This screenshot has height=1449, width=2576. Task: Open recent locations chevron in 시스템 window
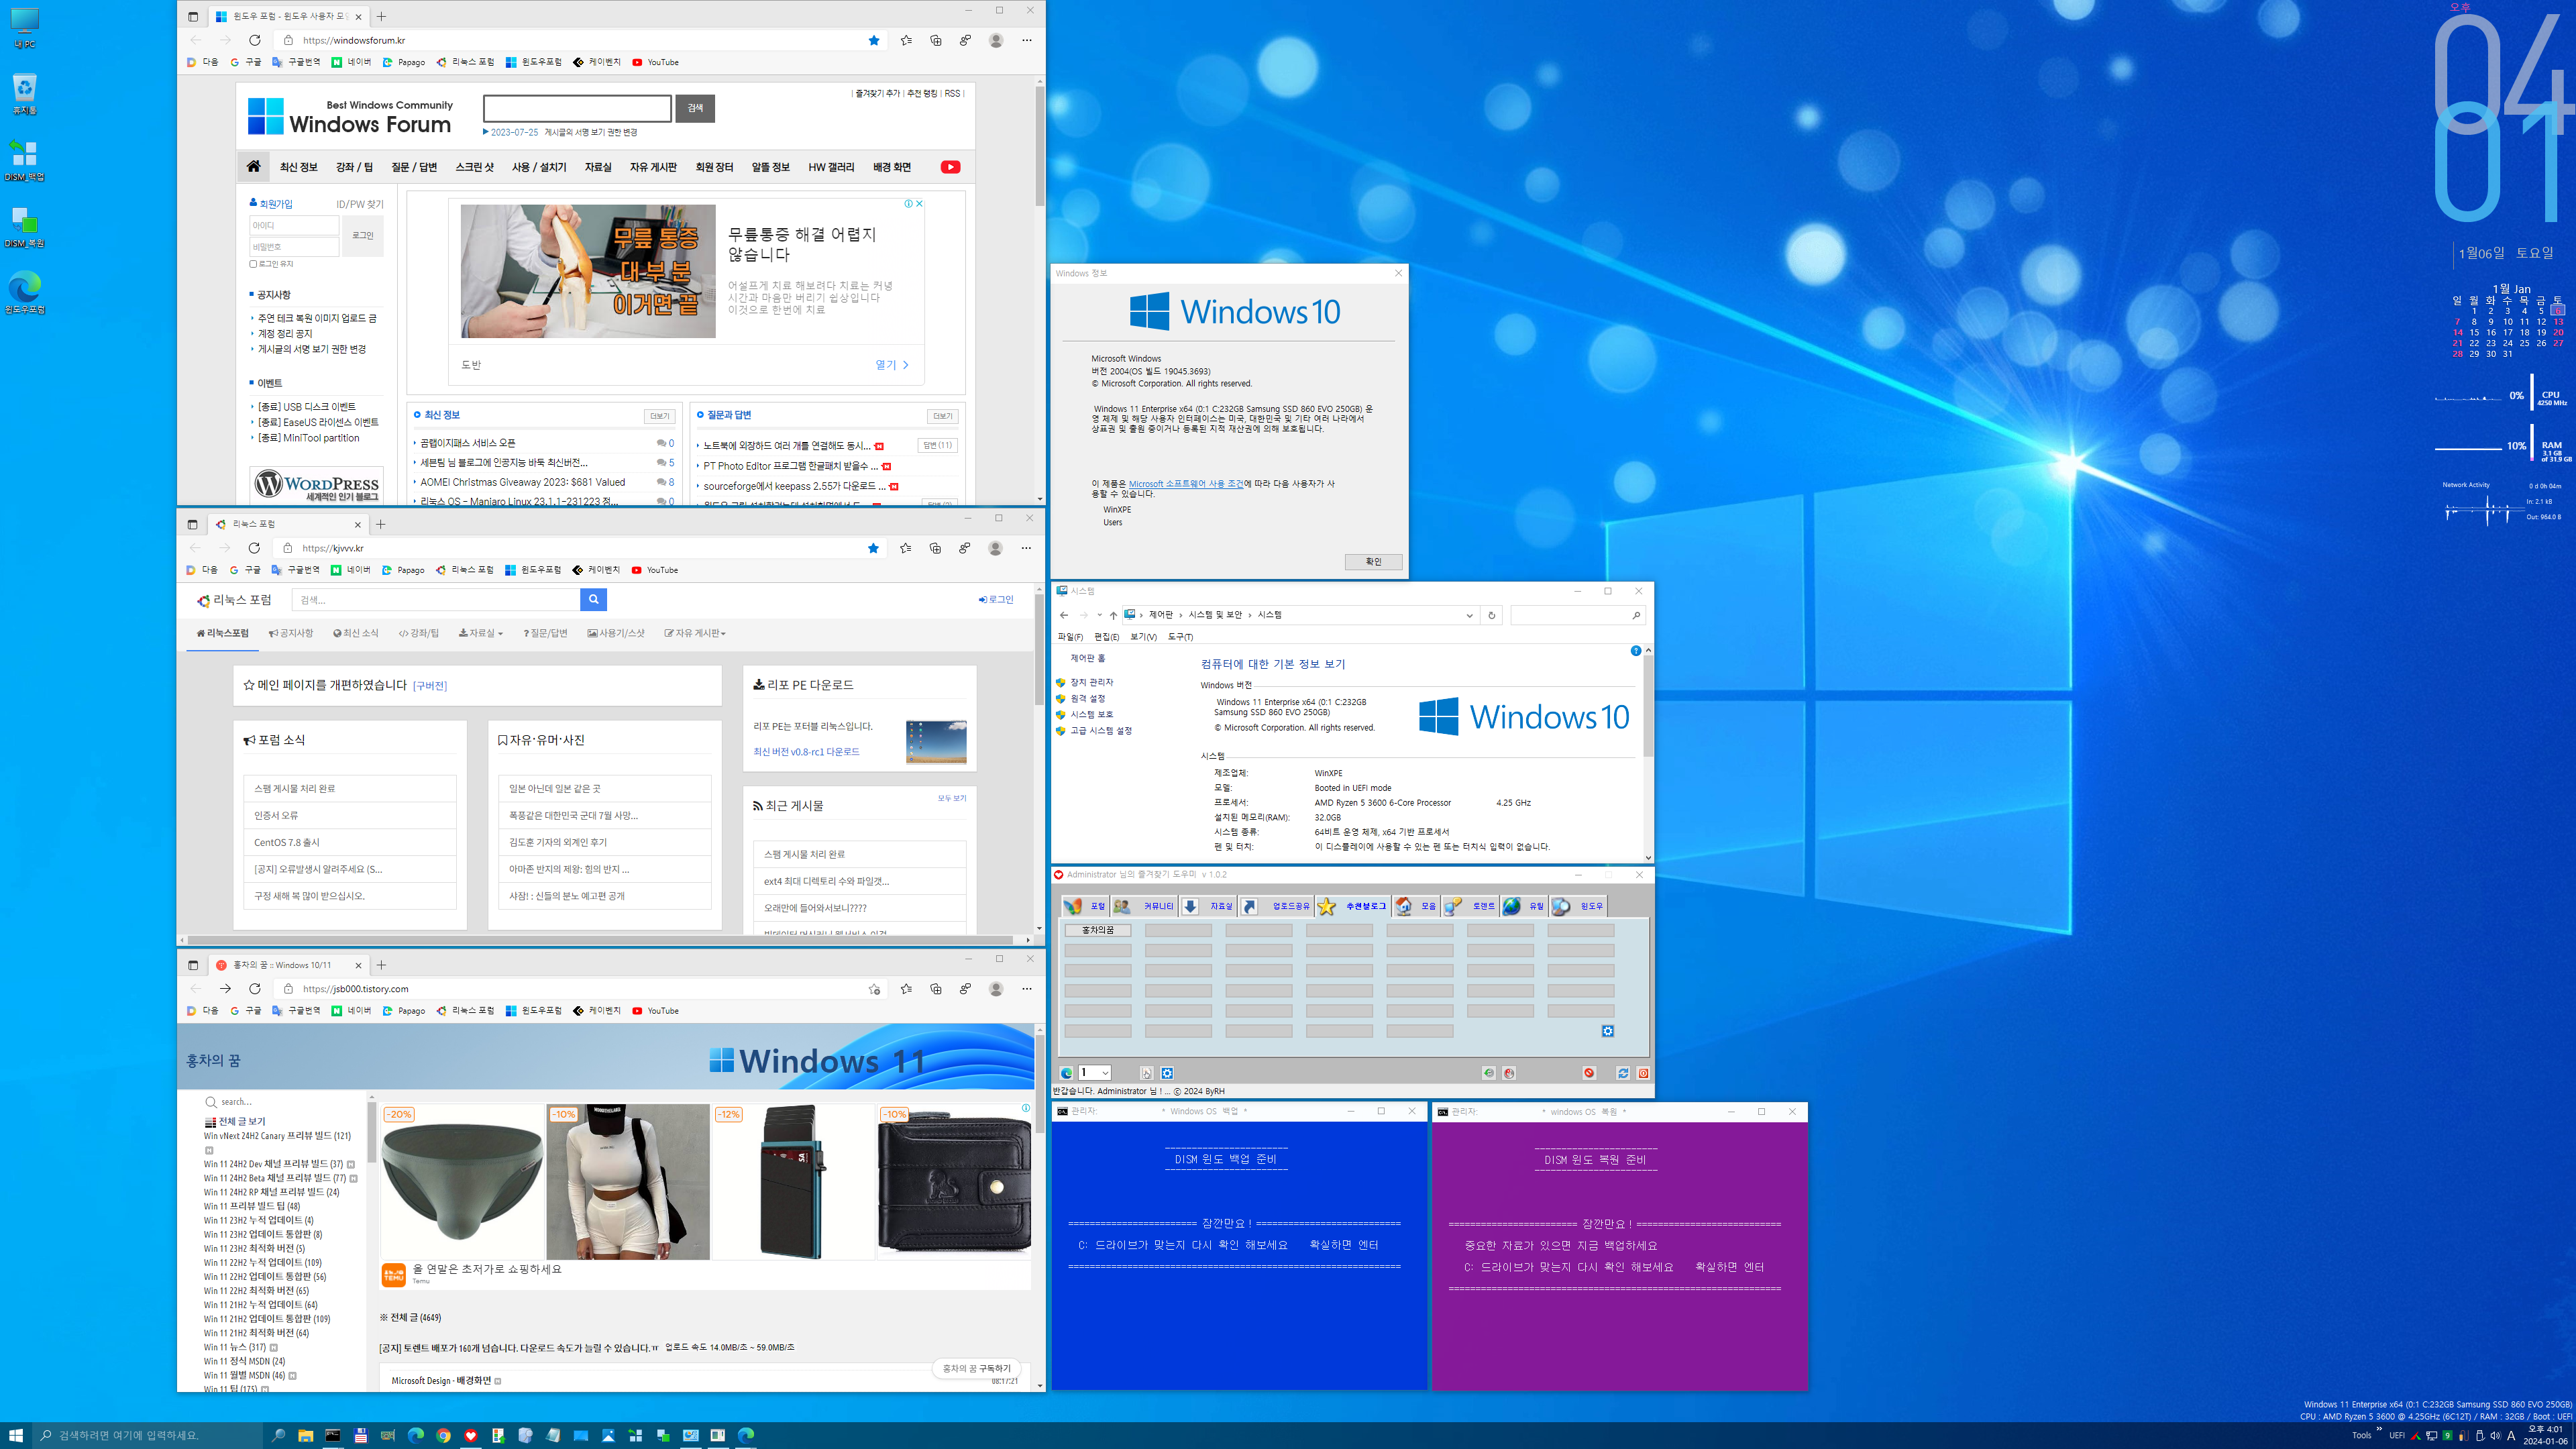[1099, 615]
